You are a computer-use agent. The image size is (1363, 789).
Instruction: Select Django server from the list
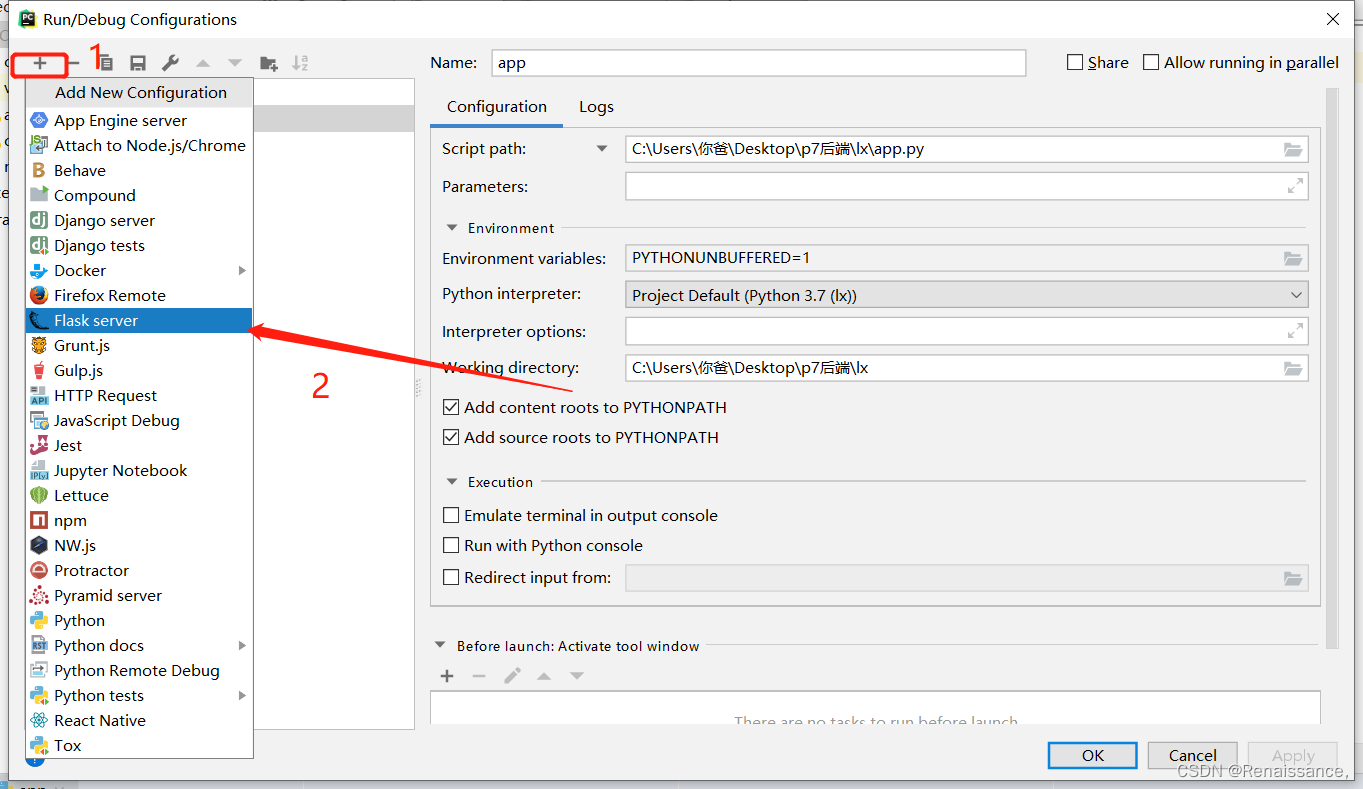pos(139,220)
